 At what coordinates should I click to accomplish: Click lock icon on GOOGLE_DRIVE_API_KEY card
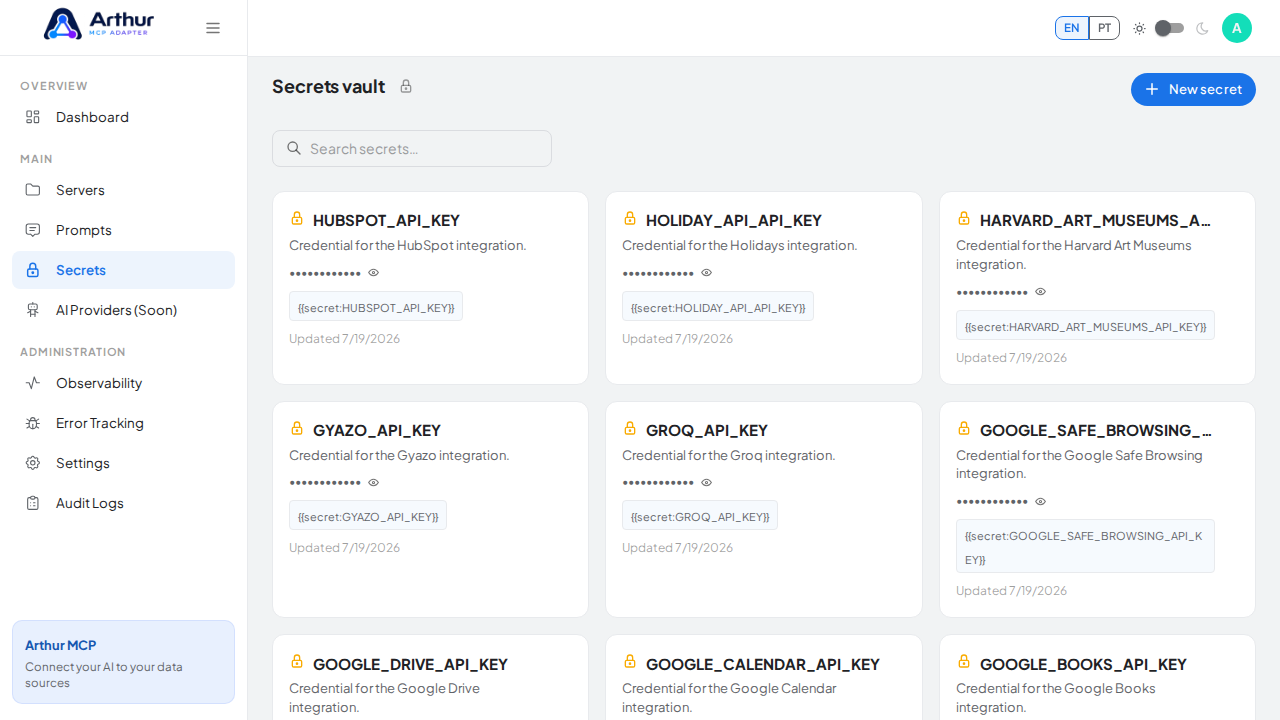point(297,661)
